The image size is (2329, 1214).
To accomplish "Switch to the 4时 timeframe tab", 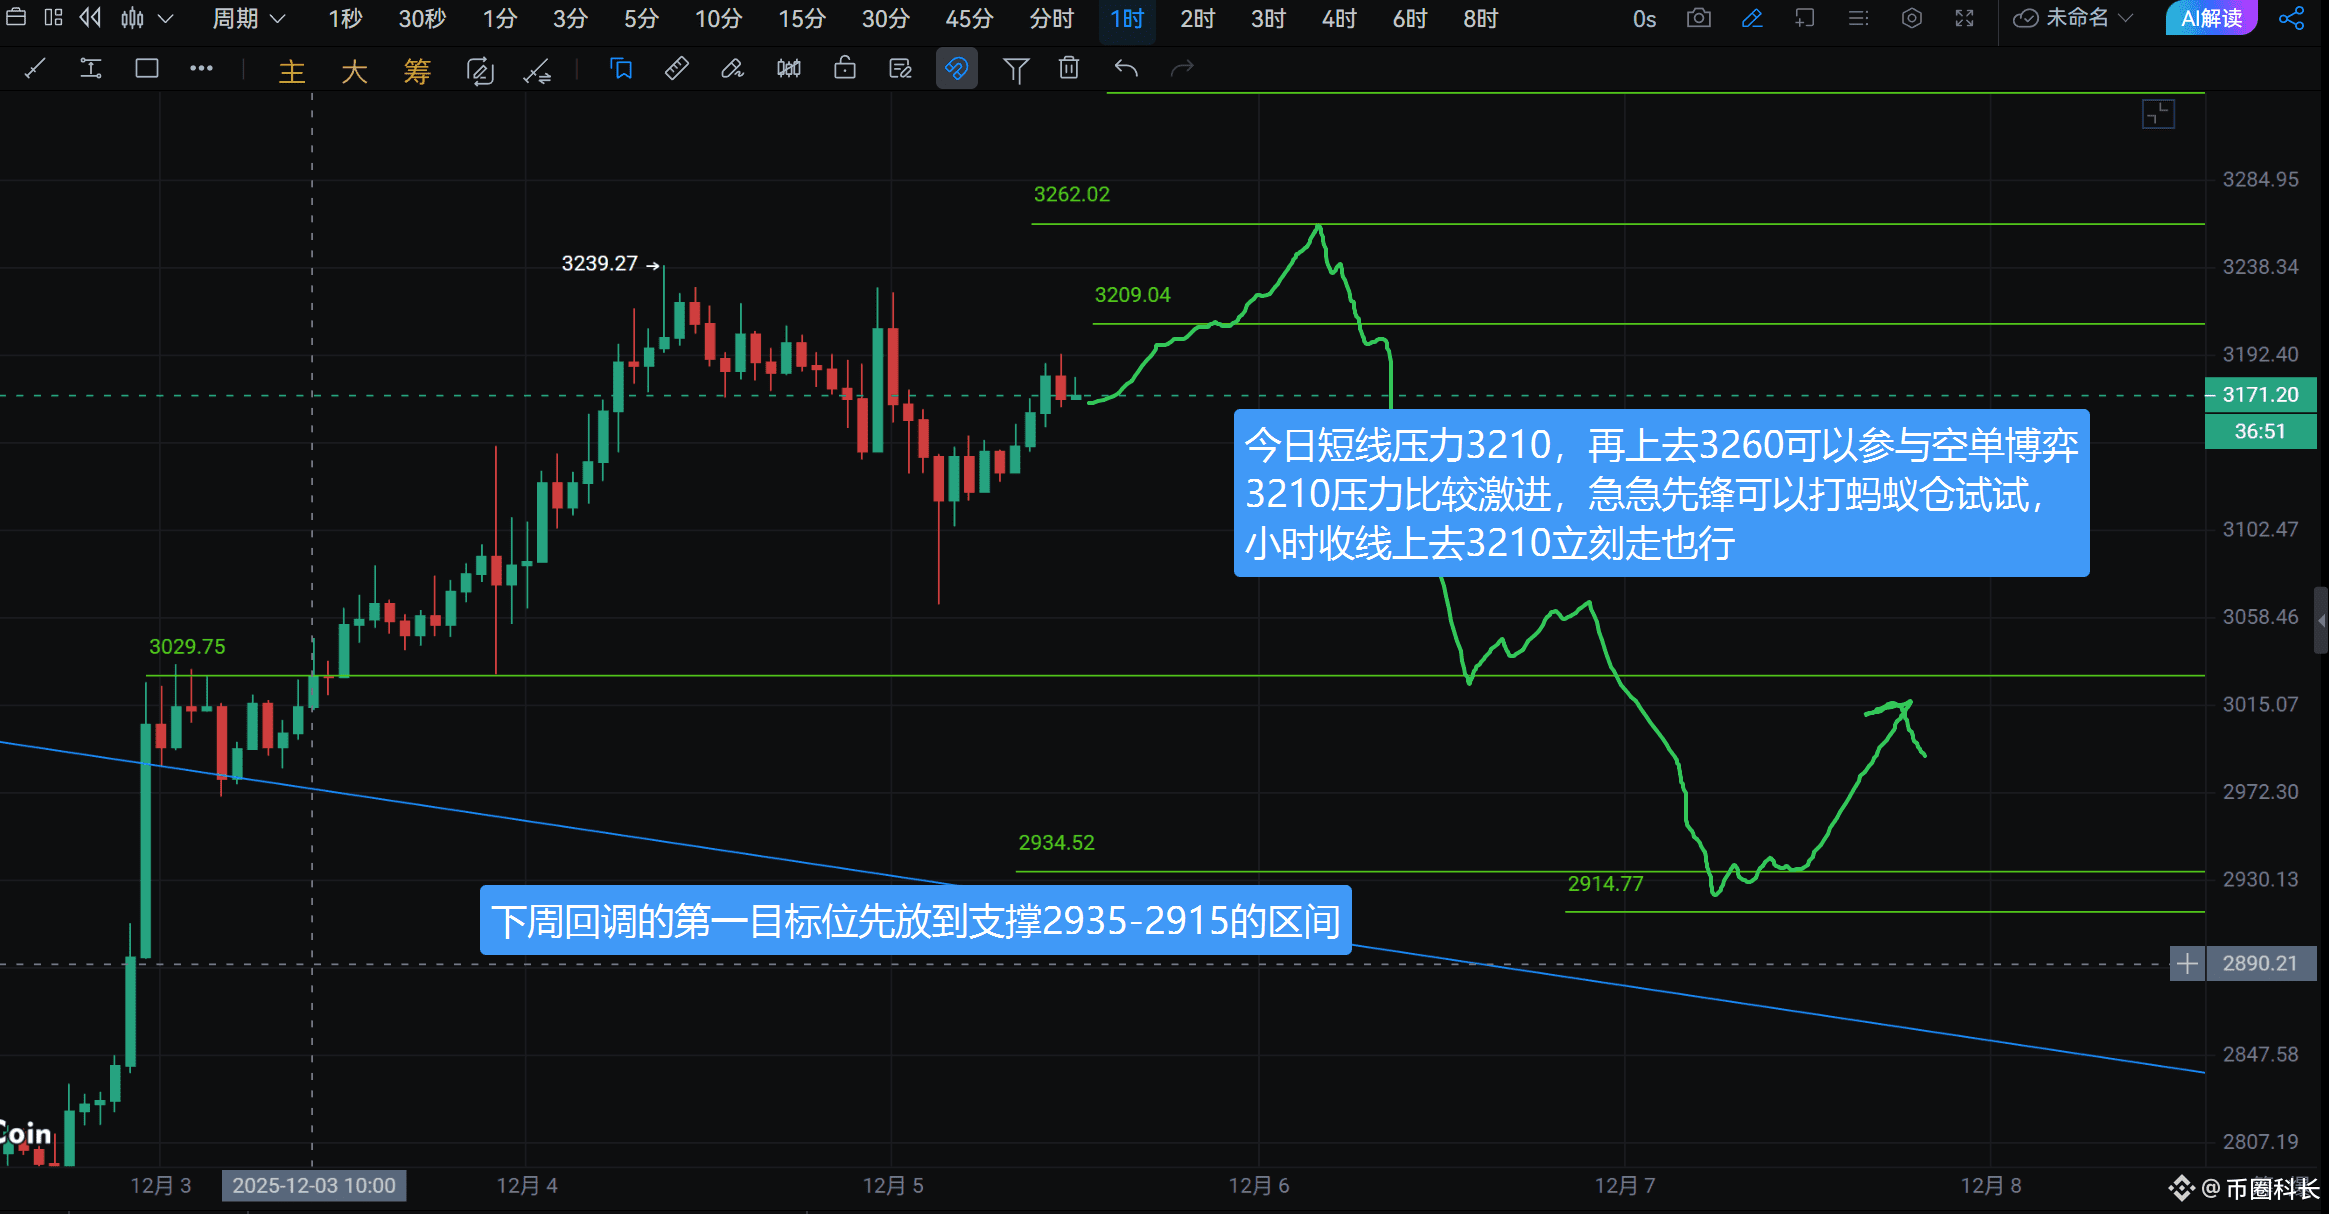I will (1338, 19).
